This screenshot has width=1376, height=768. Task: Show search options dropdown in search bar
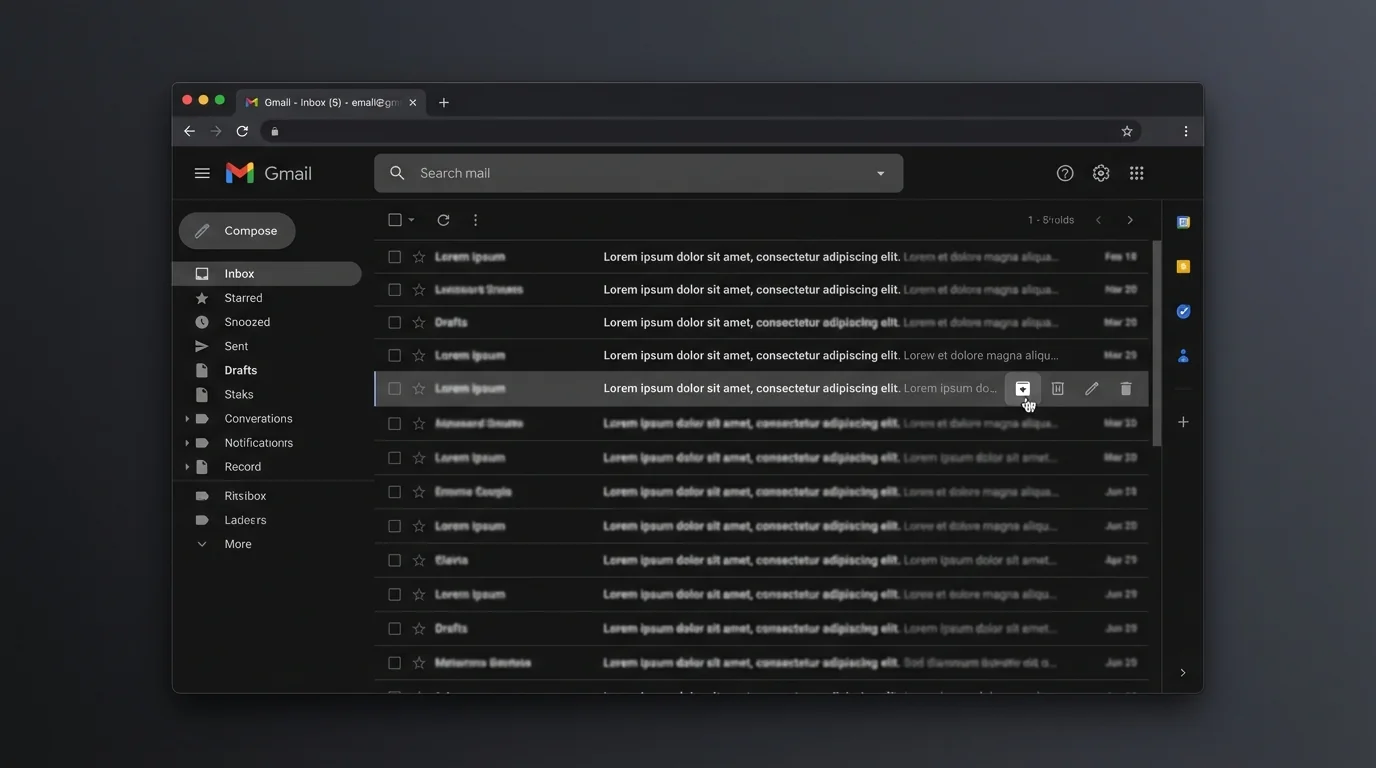[880, 173]
